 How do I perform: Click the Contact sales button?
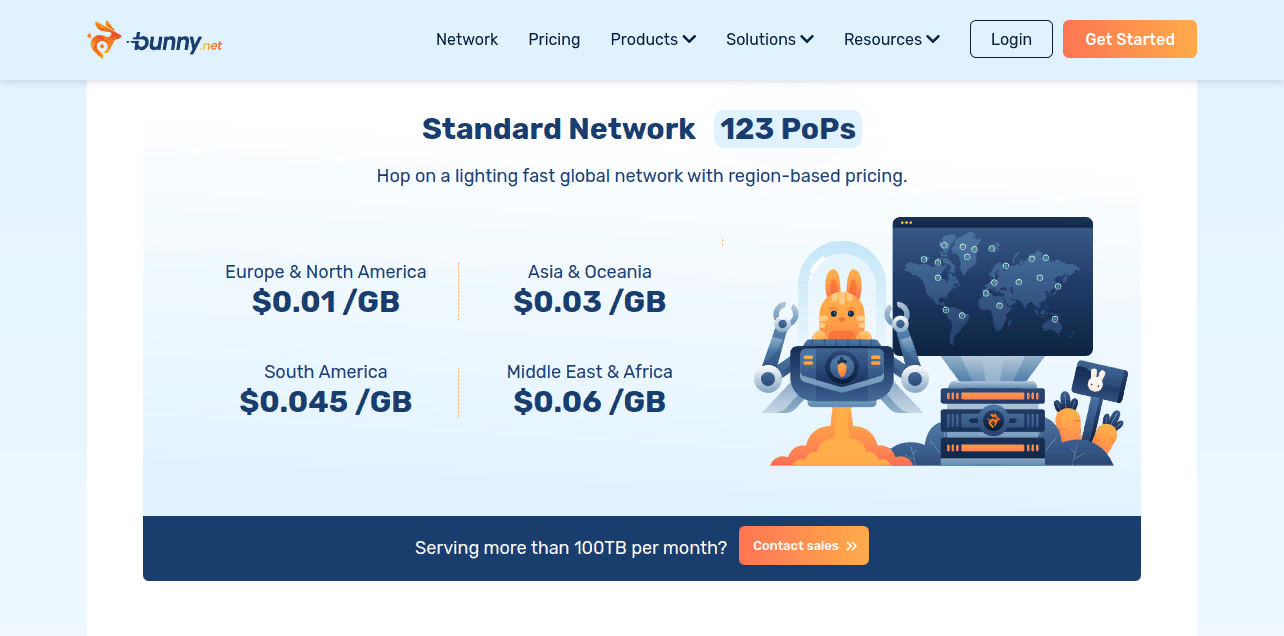click(804, 546)
